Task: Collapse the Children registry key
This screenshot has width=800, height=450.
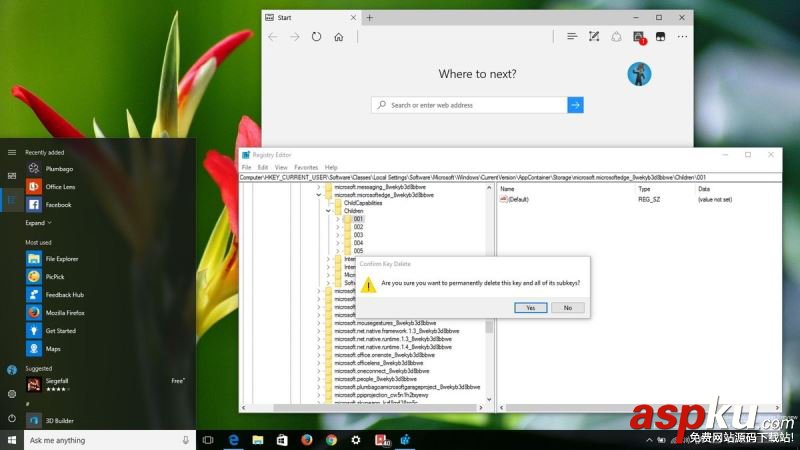Action: click(x=328, y=211)
